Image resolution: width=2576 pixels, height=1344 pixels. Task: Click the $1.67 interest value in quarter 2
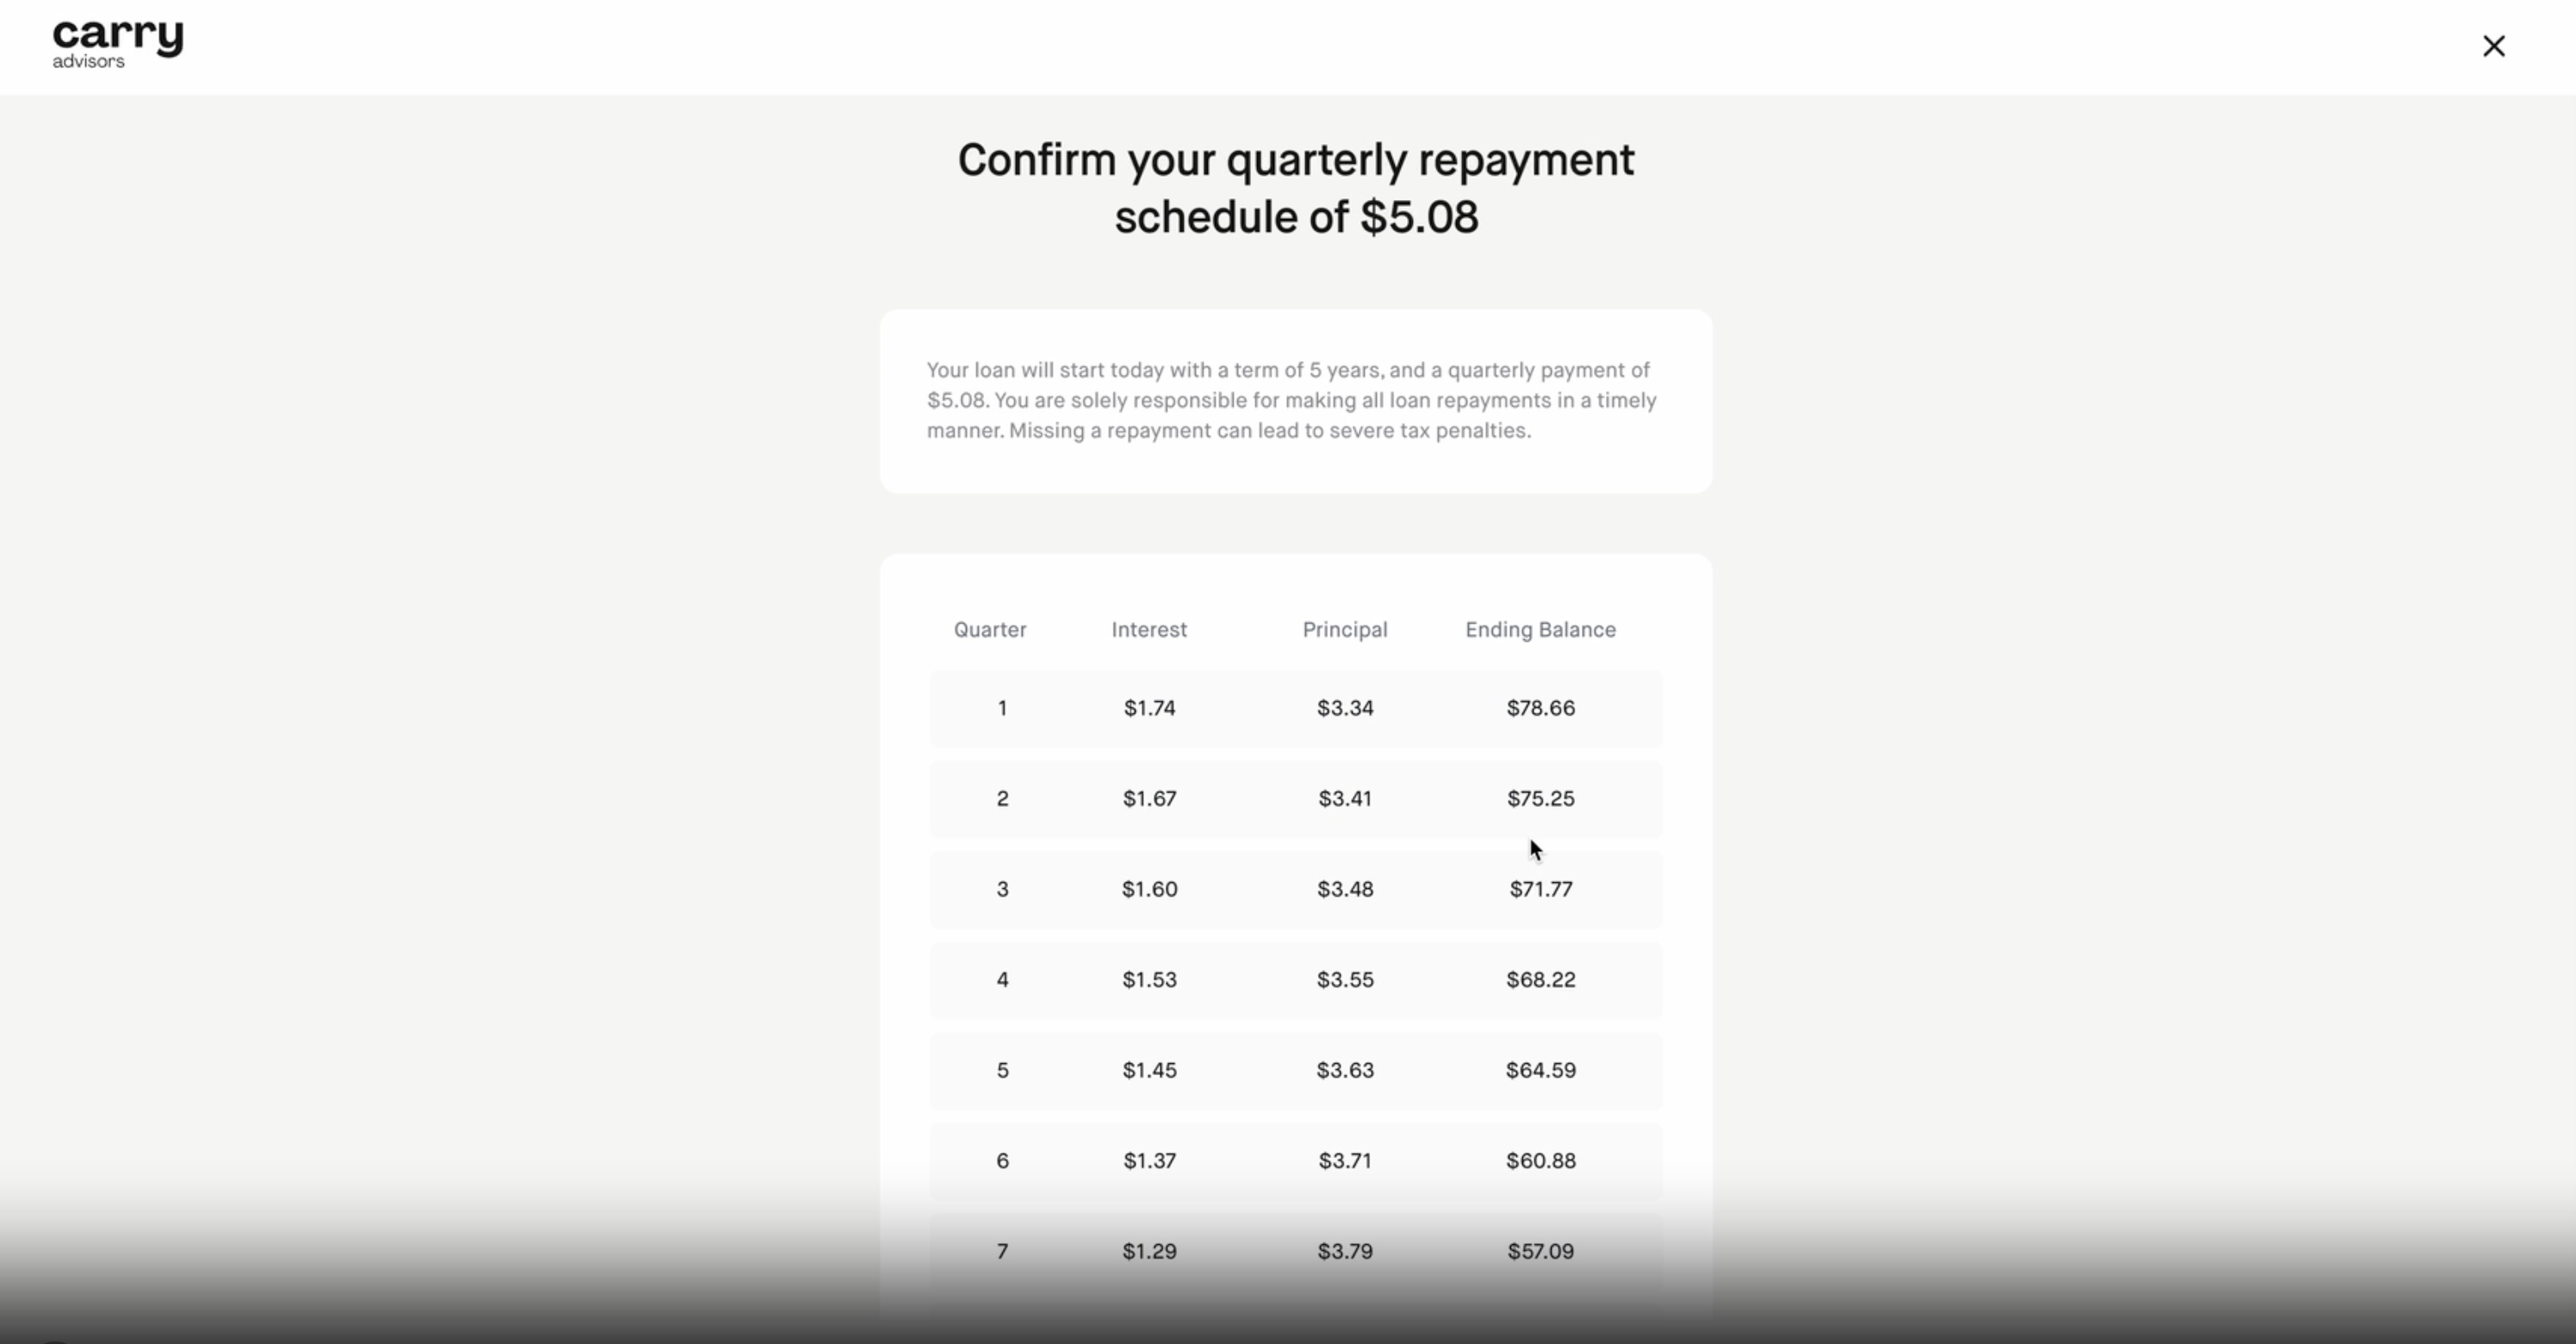pos(1149,799)
